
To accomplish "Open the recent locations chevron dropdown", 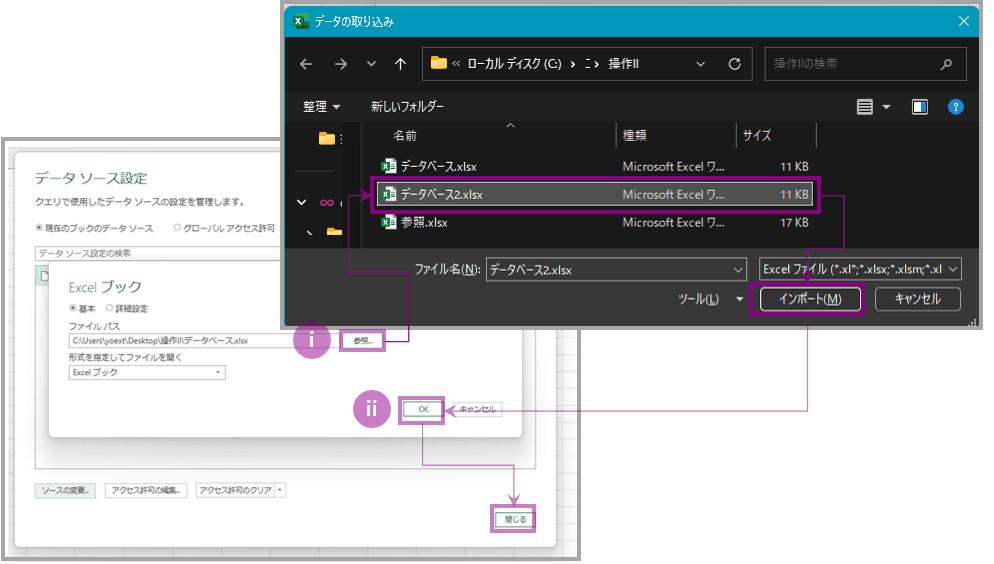I will pyautogui.click(x=372, y=64).
